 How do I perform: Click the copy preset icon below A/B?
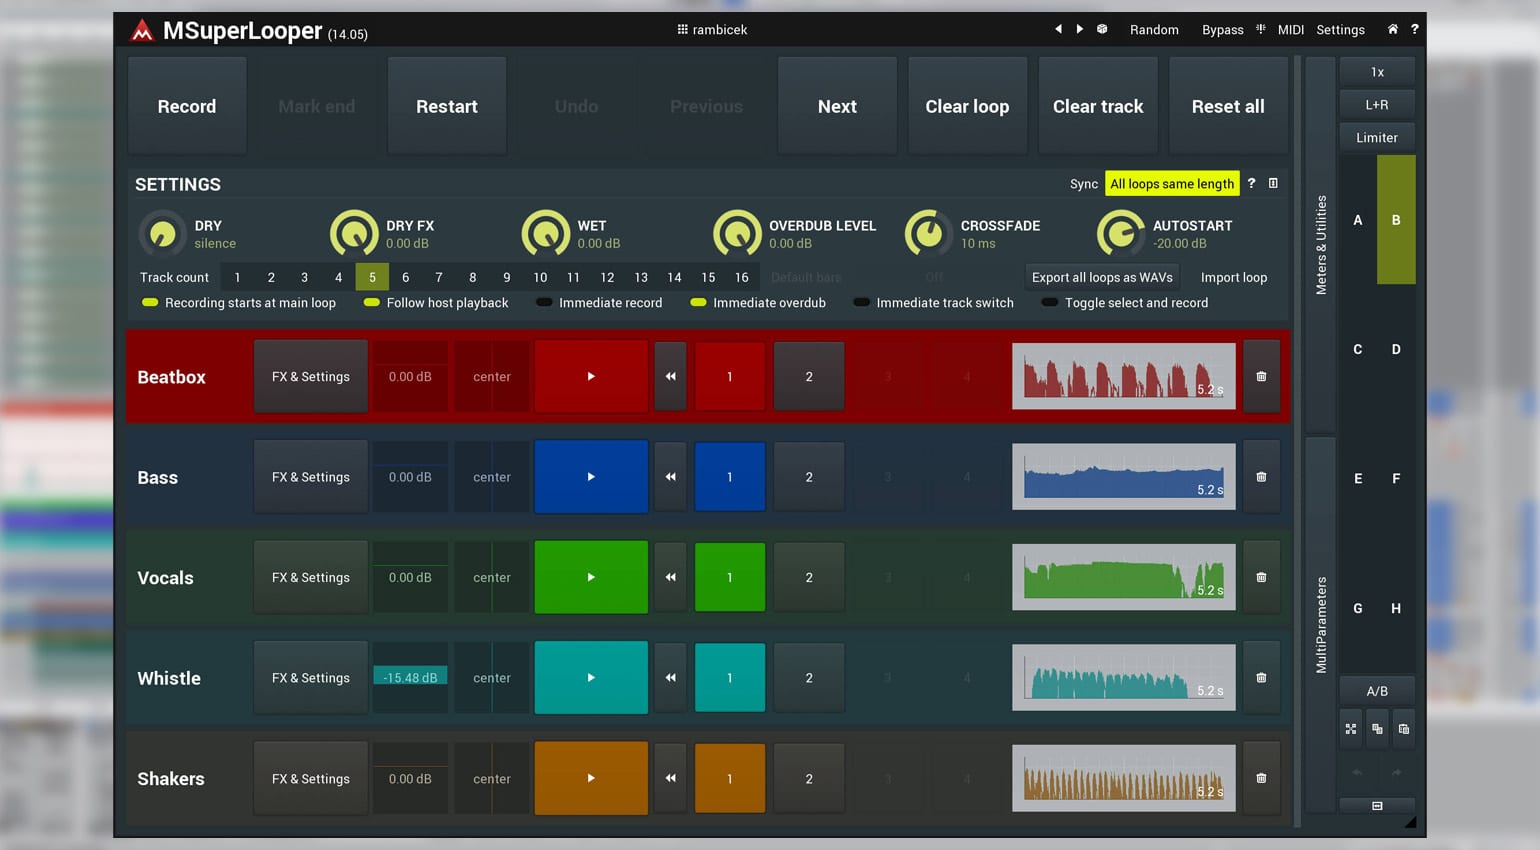point(1377,729)
